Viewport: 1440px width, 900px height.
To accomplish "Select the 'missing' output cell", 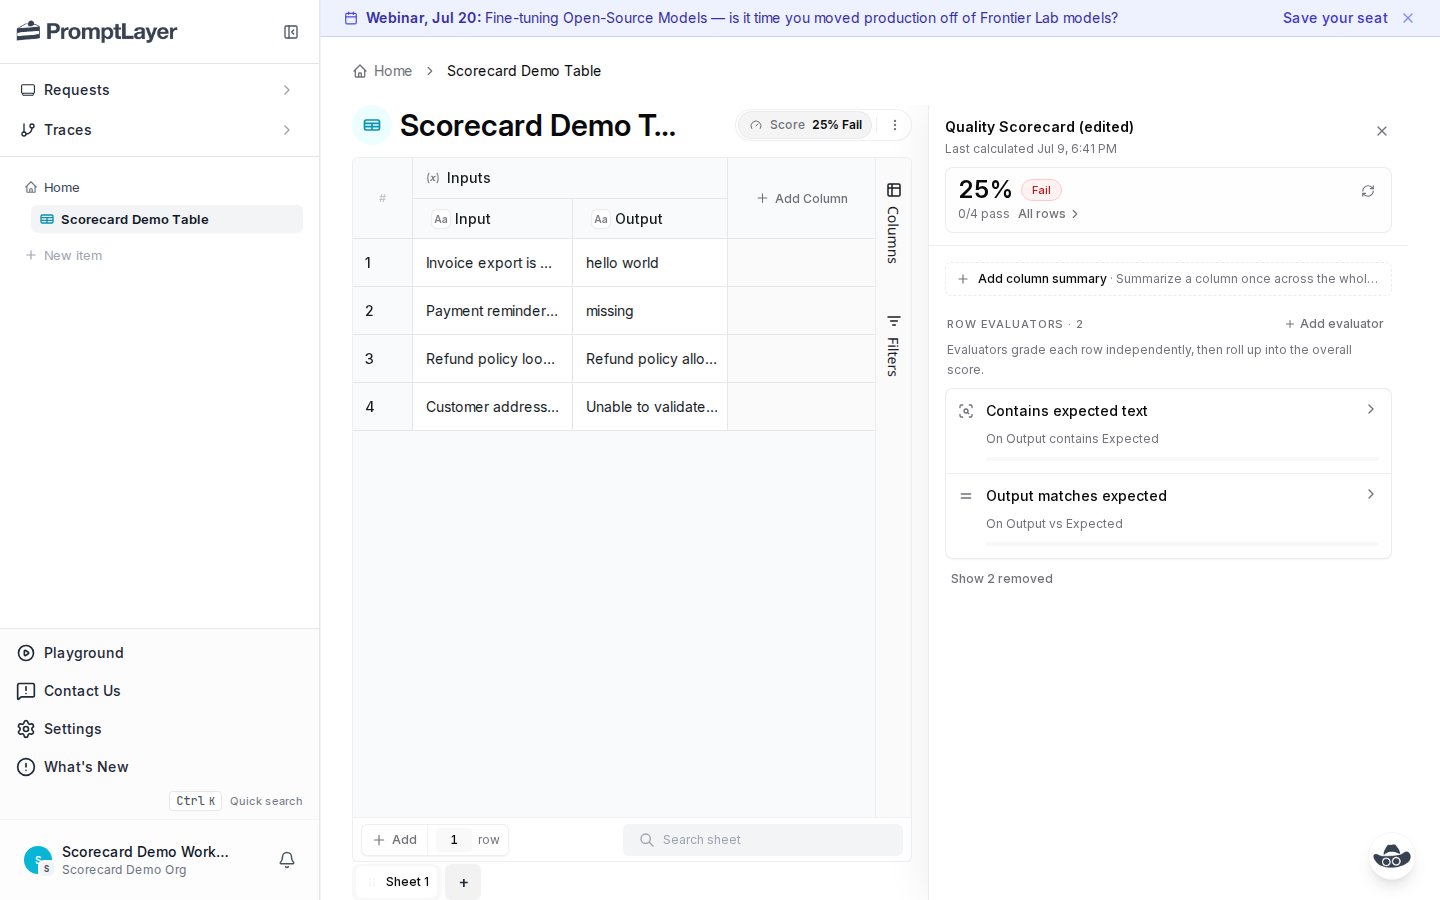I will [650, 311].
